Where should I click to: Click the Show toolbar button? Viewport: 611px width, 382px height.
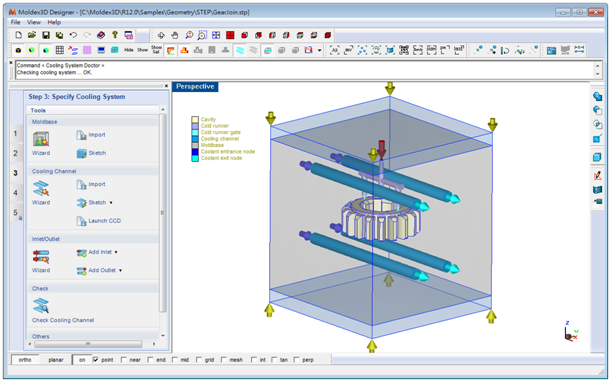tap(142, 50)
